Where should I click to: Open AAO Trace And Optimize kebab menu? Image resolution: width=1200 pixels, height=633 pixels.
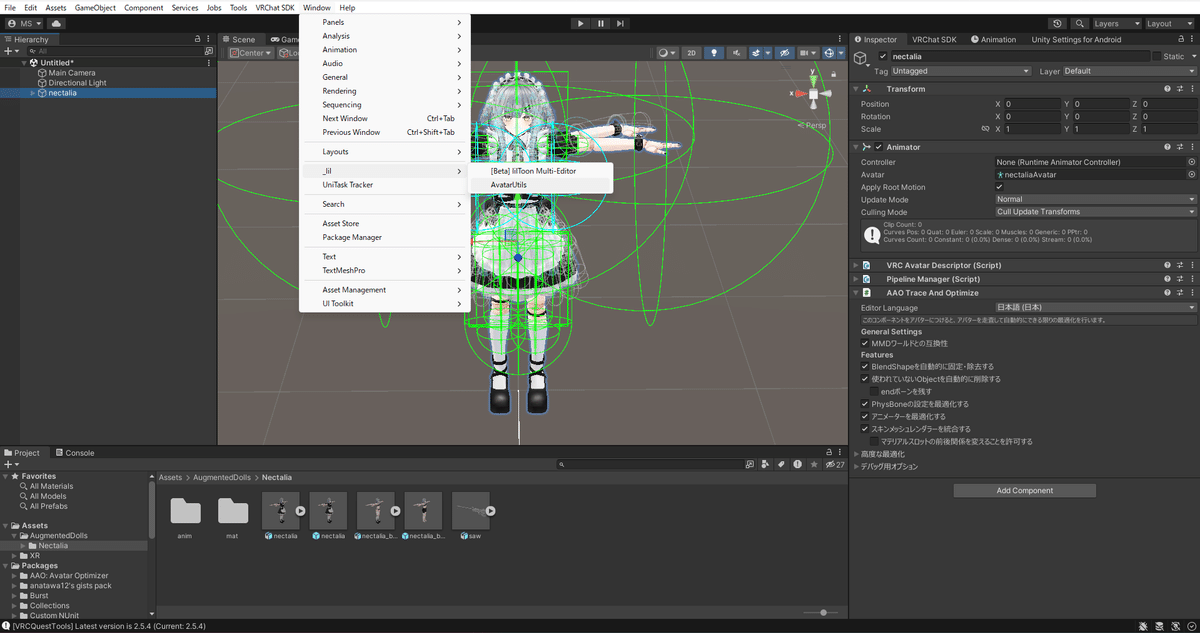[x=1191, y=293]
